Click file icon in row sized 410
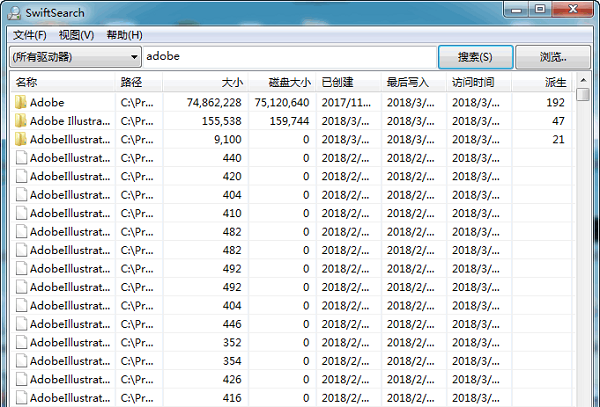Screen dimensions: 600x407 pos(21,213)
